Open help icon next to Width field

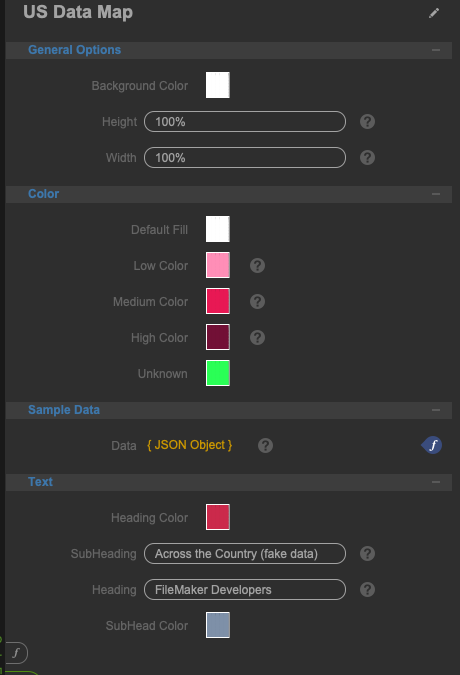(367, 158)
